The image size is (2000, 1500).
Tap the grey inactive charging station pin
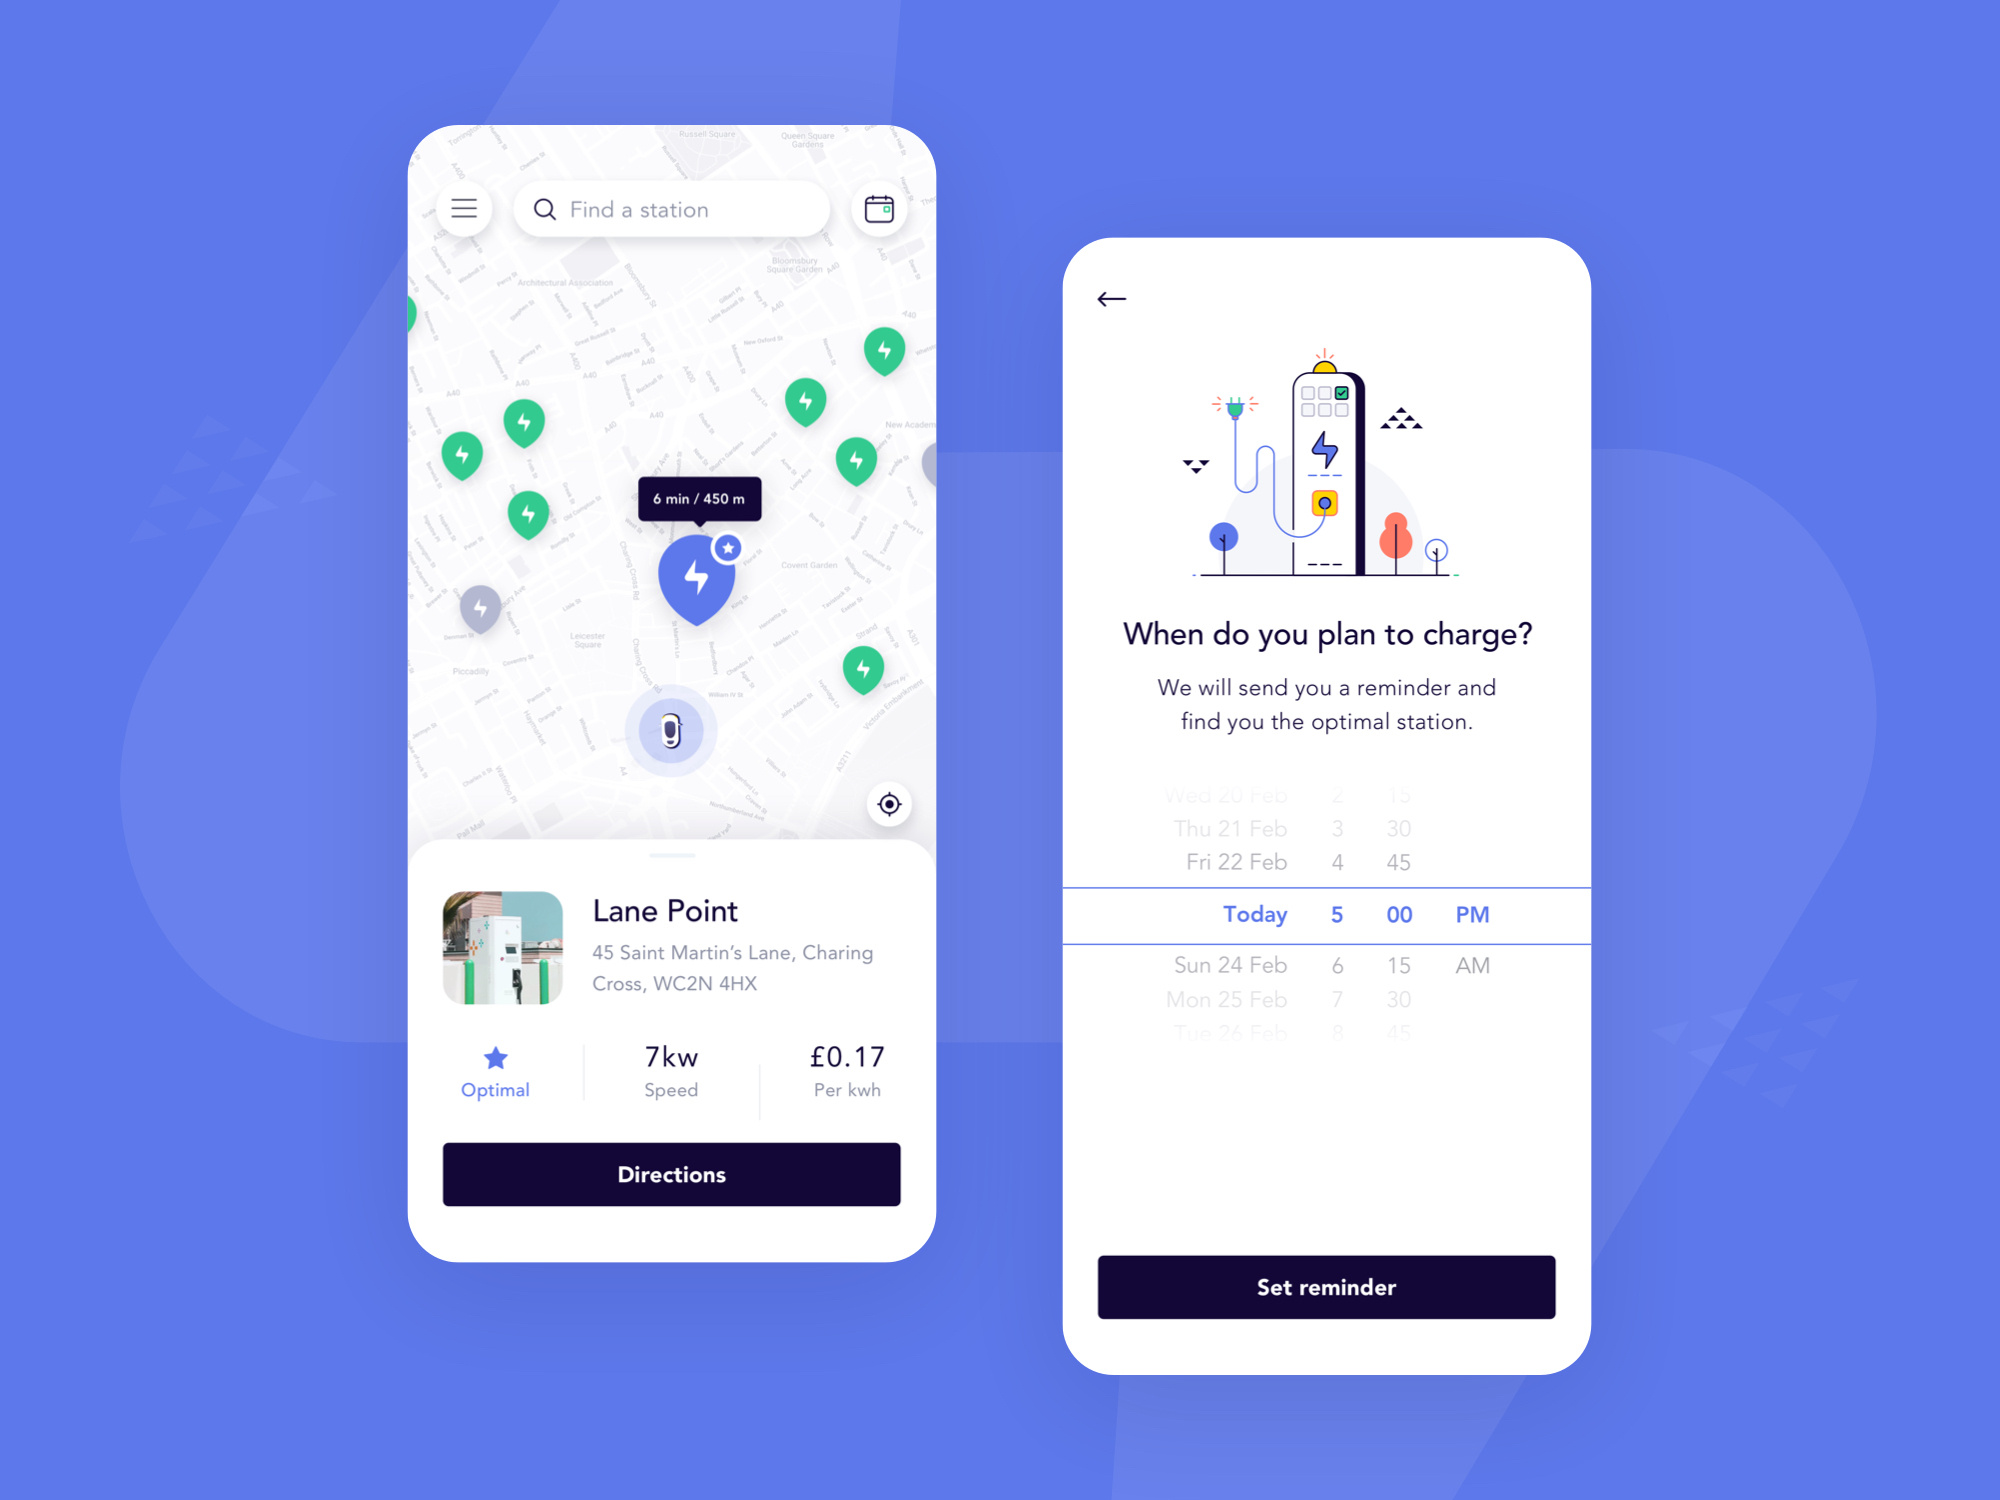(483, 607)
